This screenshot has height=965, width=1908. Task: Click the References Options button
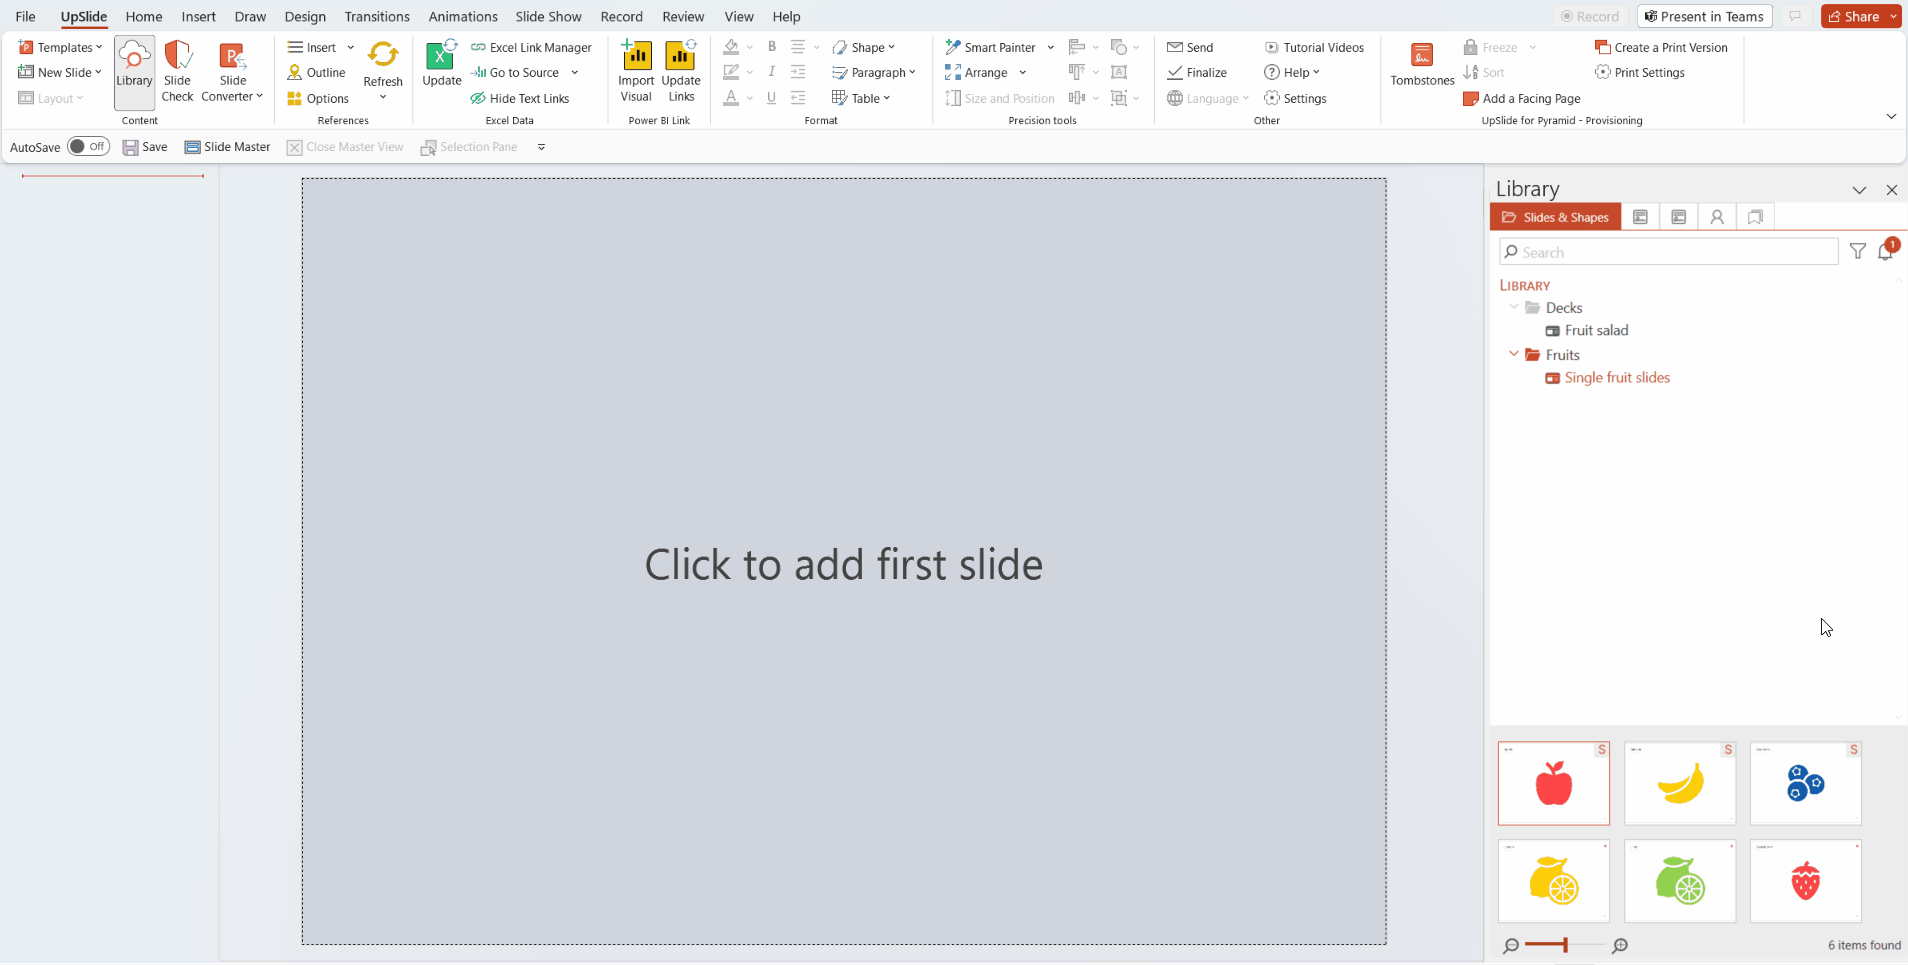pyautogui.click(x=318, y=98)
